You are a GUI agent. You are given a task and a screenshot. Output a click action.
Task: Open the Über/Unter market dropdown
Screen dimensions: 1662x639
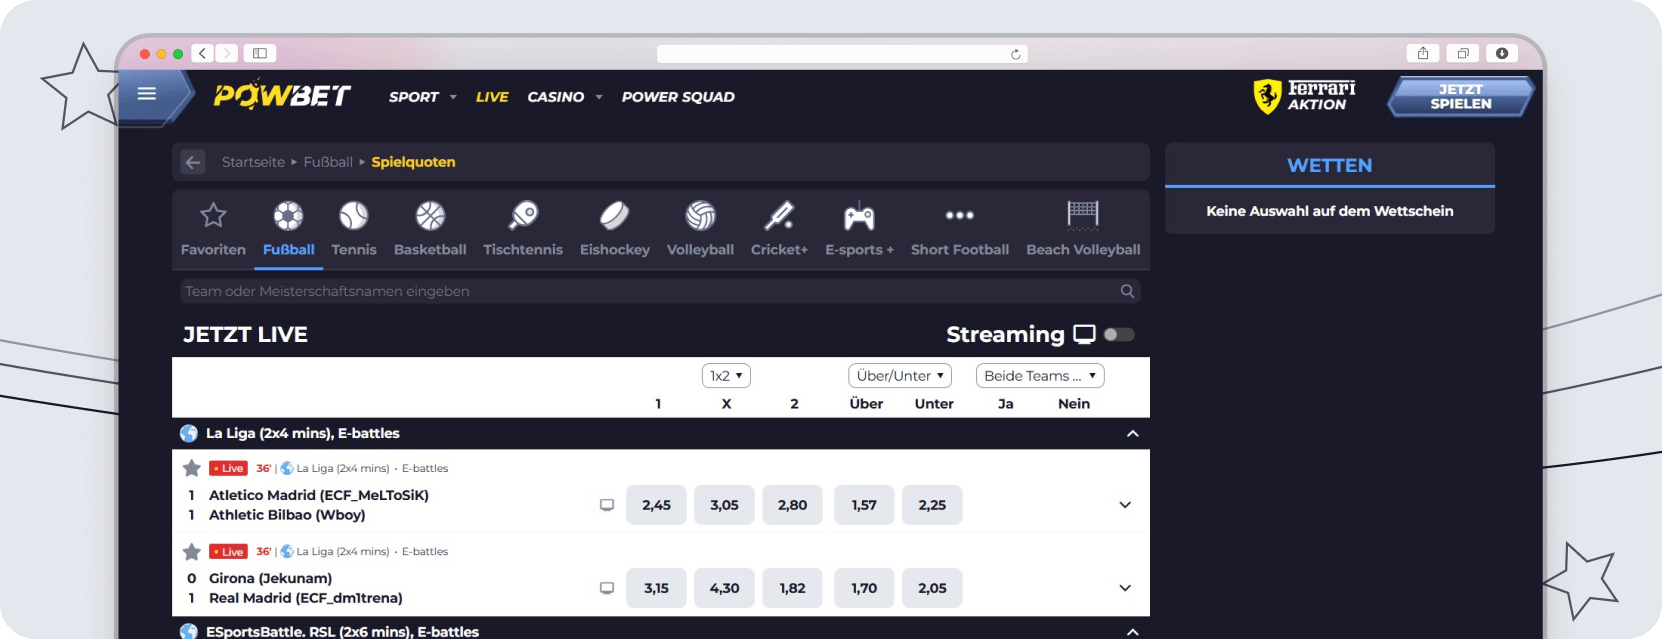coord(900,376)
